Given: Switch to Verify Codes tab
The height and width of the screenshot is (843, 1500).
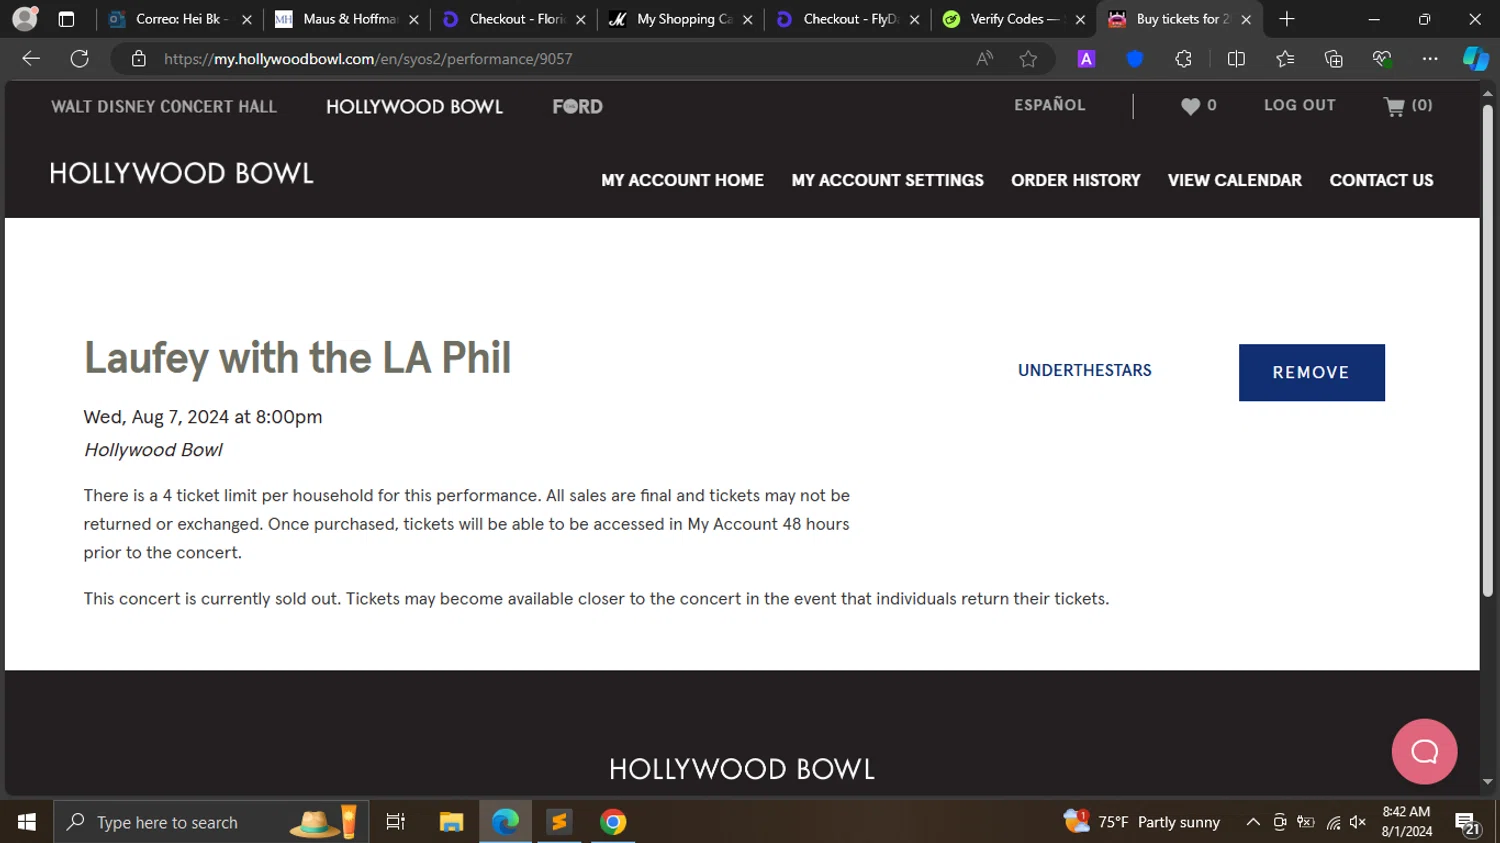Looking at the screenshot, I should 1015,19.
